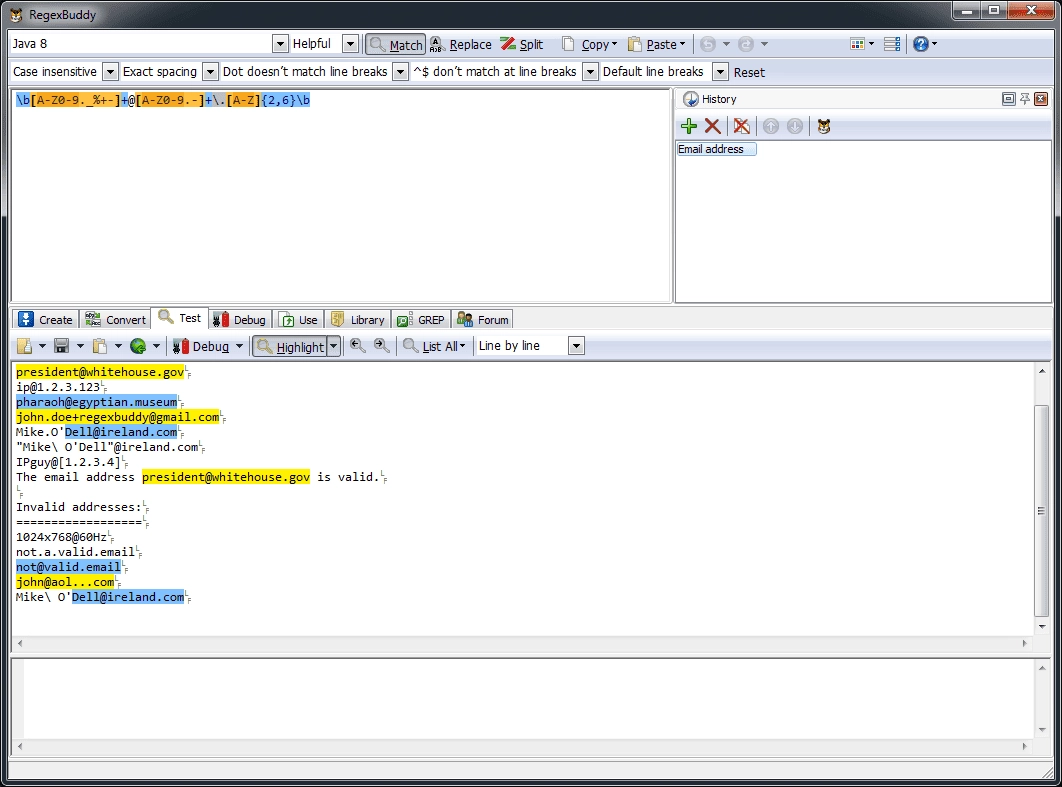Click the Reset button

tap(749, 72)
